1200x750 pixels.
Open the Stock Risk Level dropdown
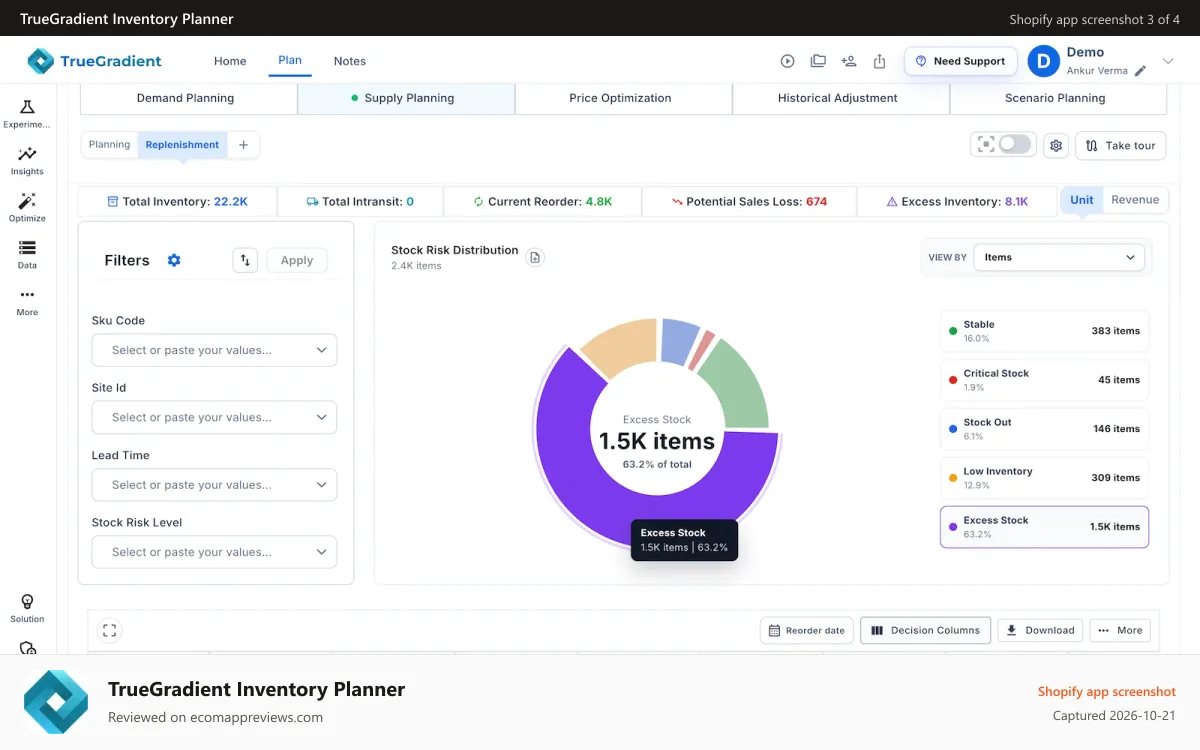coord(214,552)
